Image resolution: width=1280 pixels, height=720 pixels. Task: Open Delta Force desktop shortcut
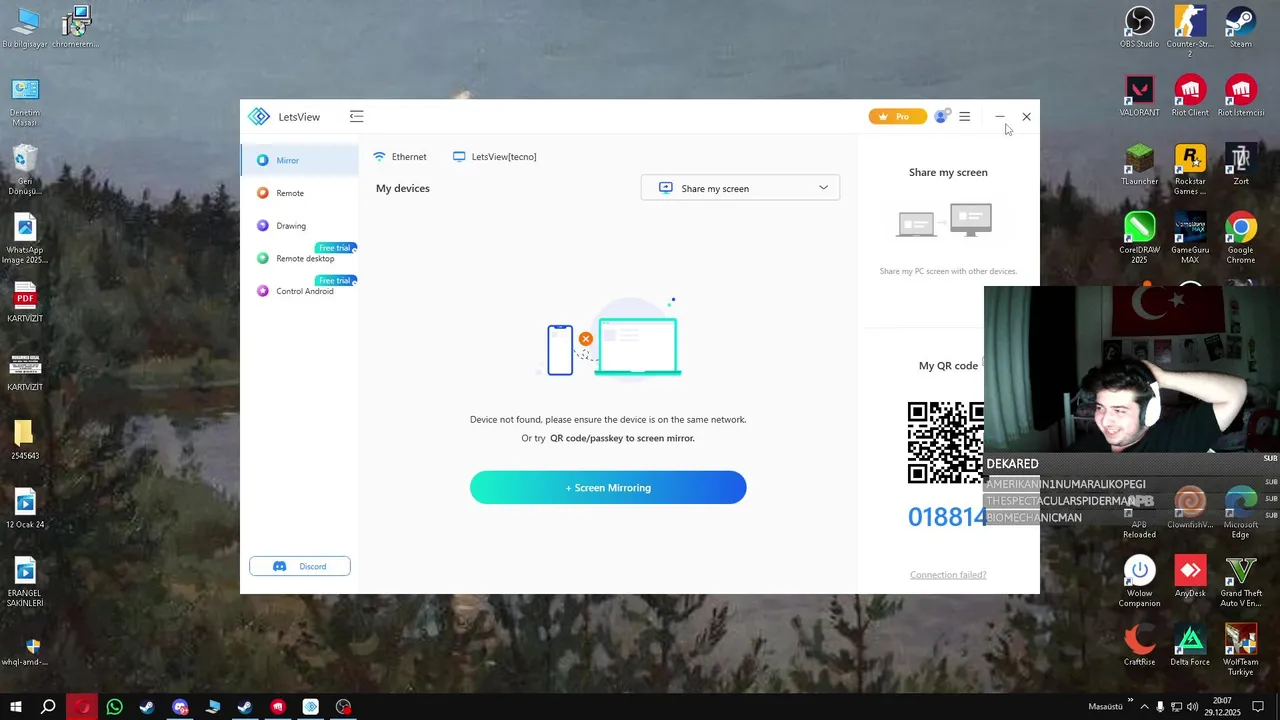tap(1190, 645)
